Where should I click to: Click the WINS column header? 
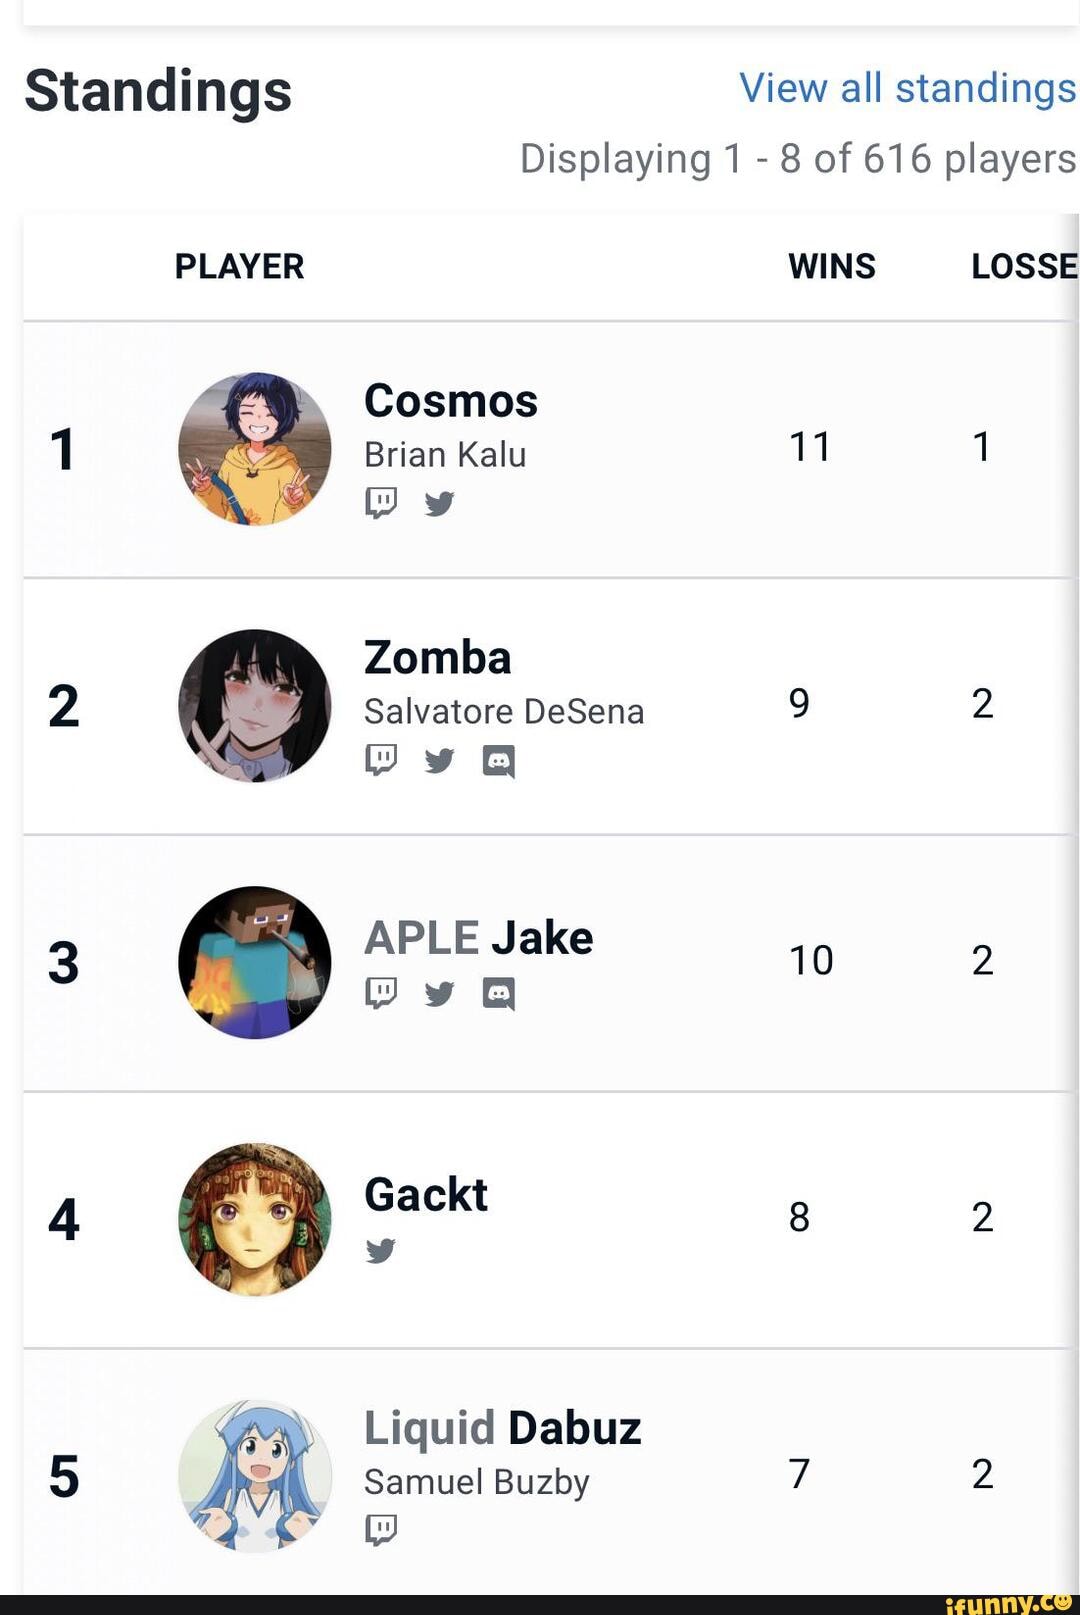(831, 267)
